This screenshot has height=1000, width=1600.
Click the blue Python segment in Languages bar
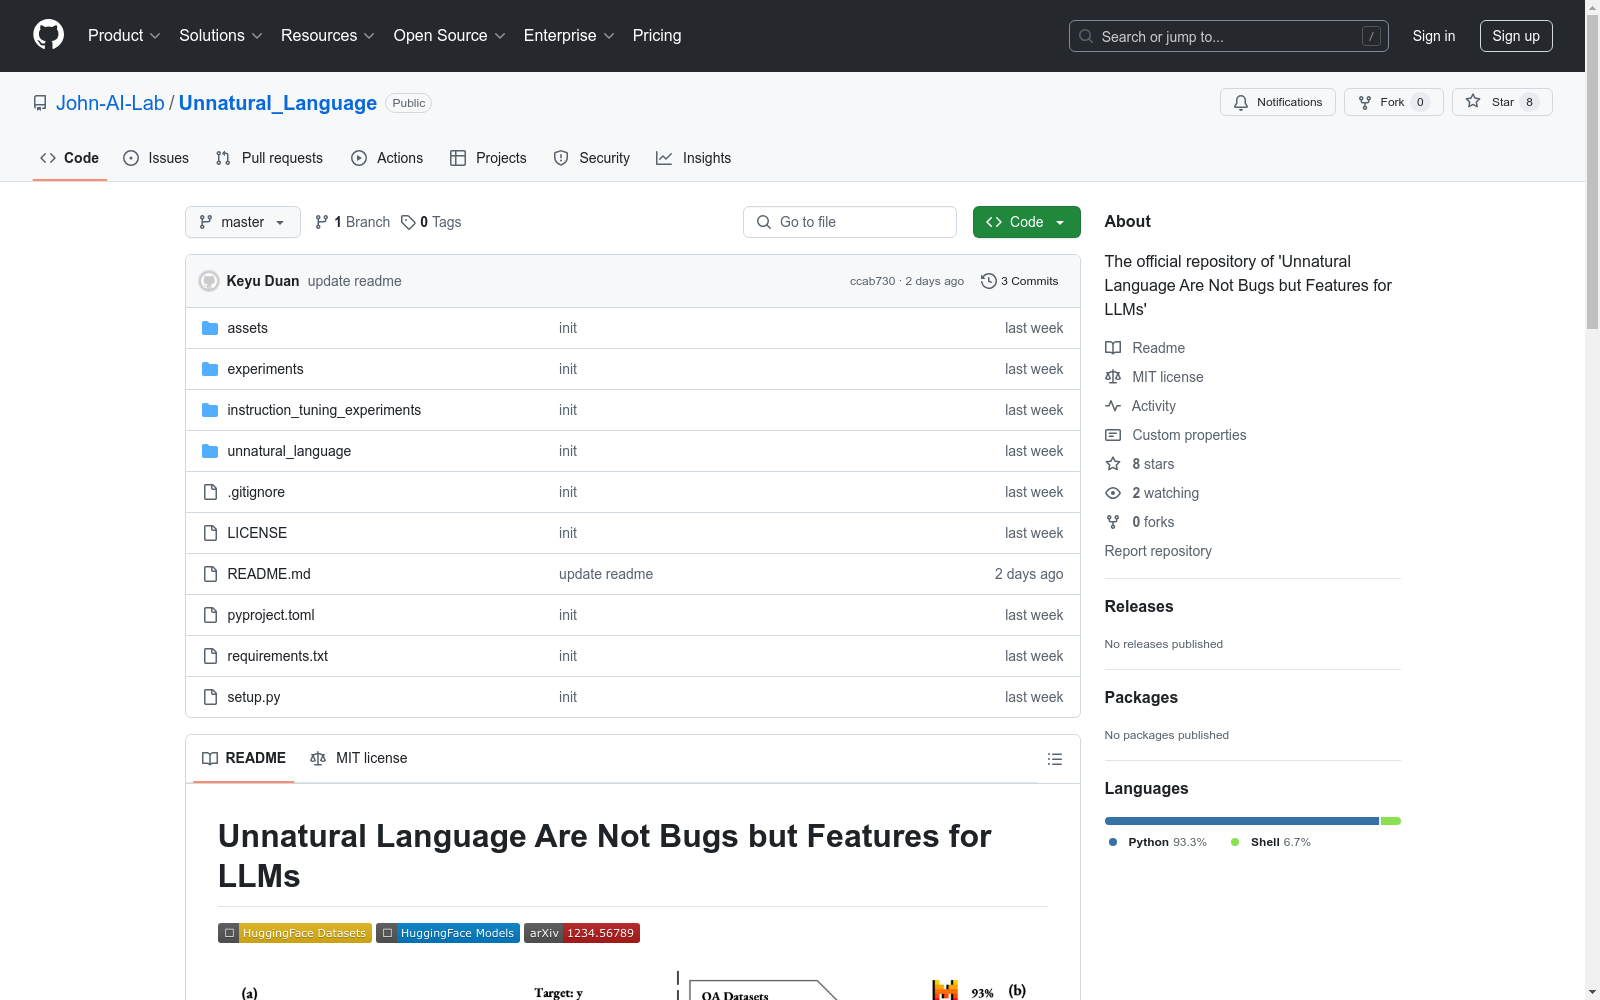tap(1242, 821)
